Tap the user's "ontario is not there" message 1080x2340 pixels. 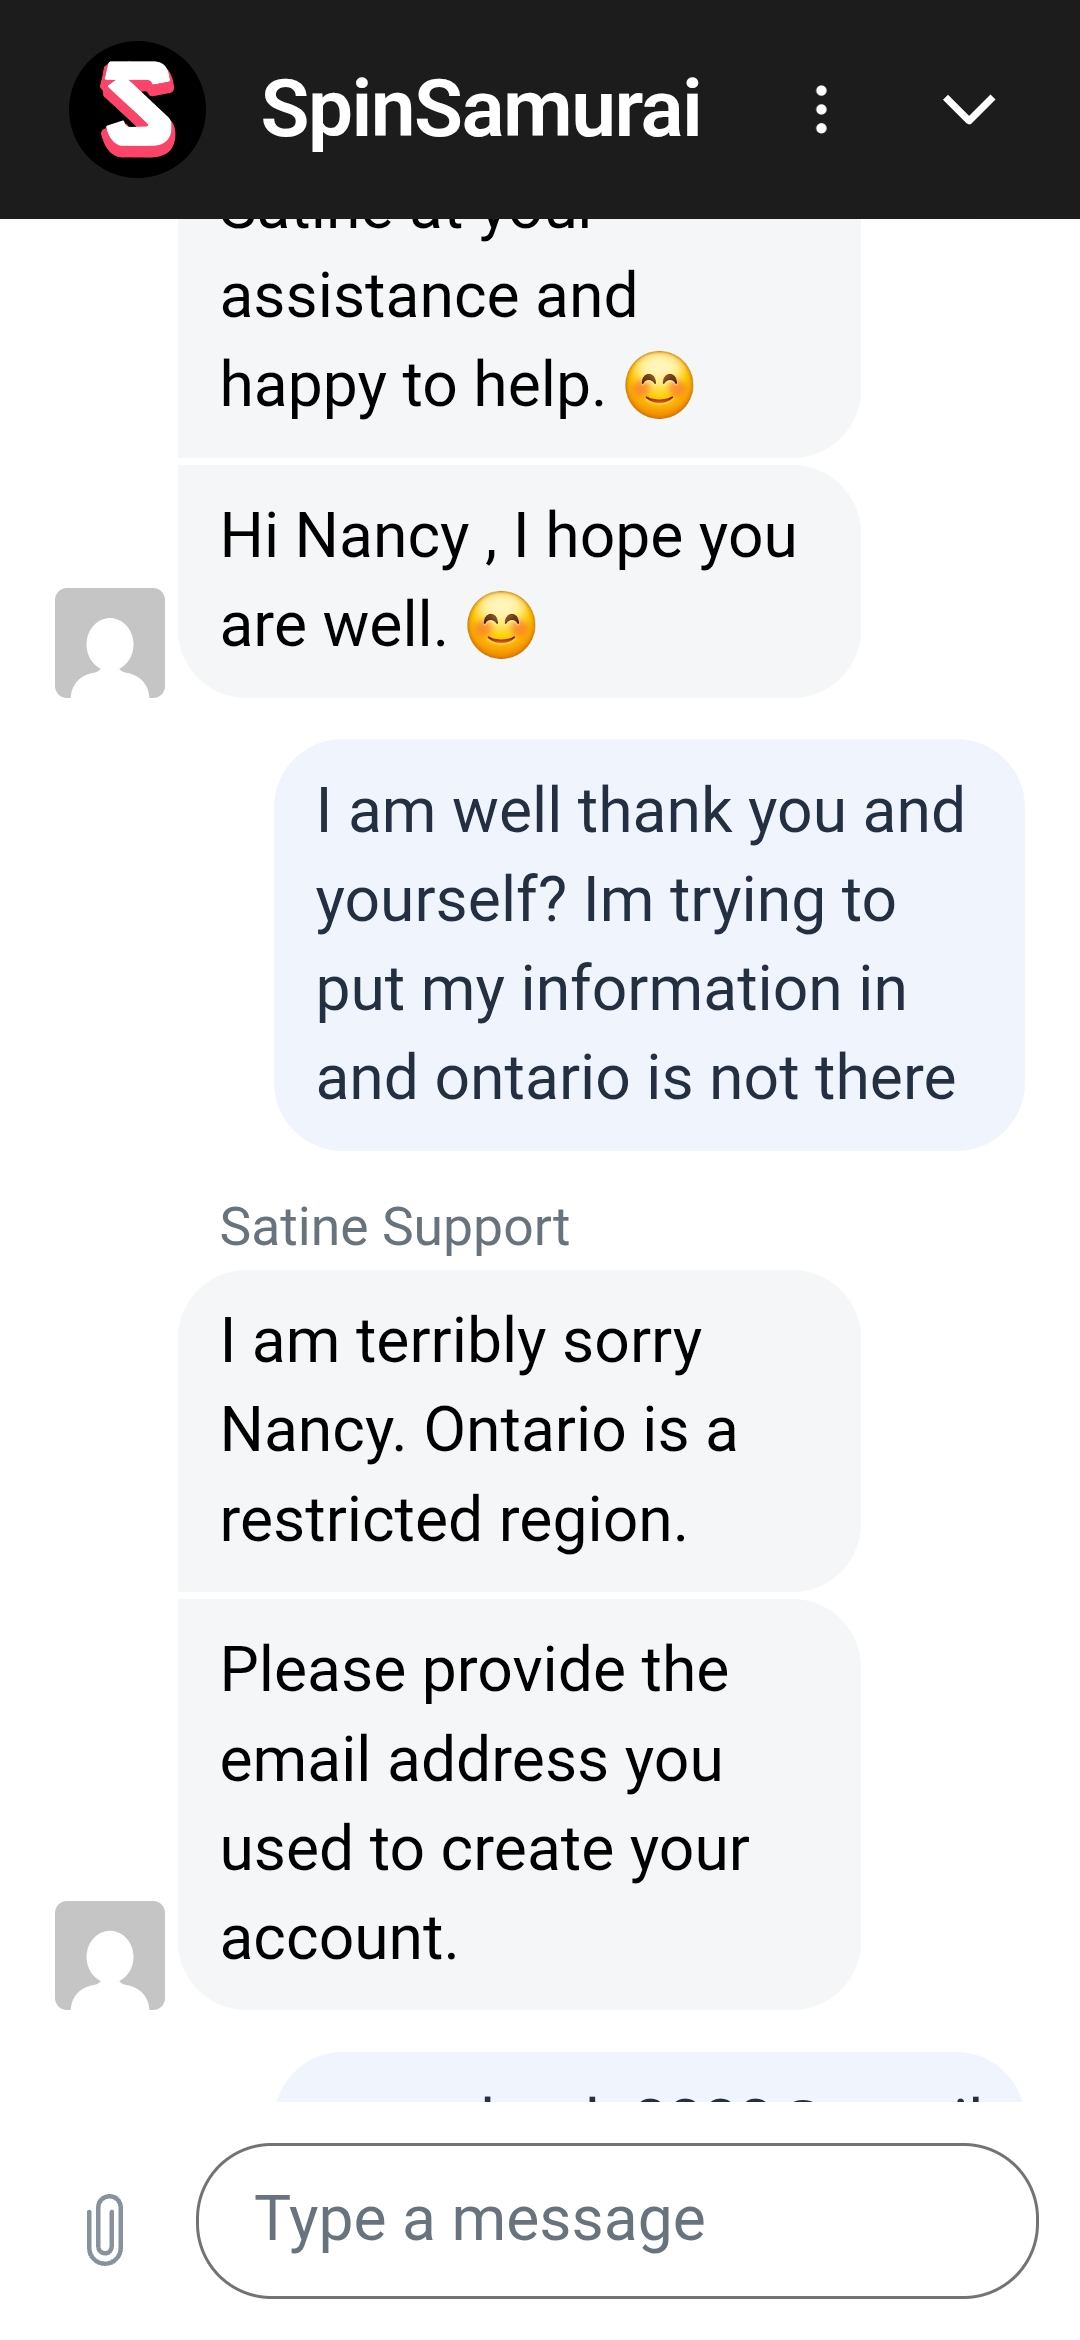point(648,944)
